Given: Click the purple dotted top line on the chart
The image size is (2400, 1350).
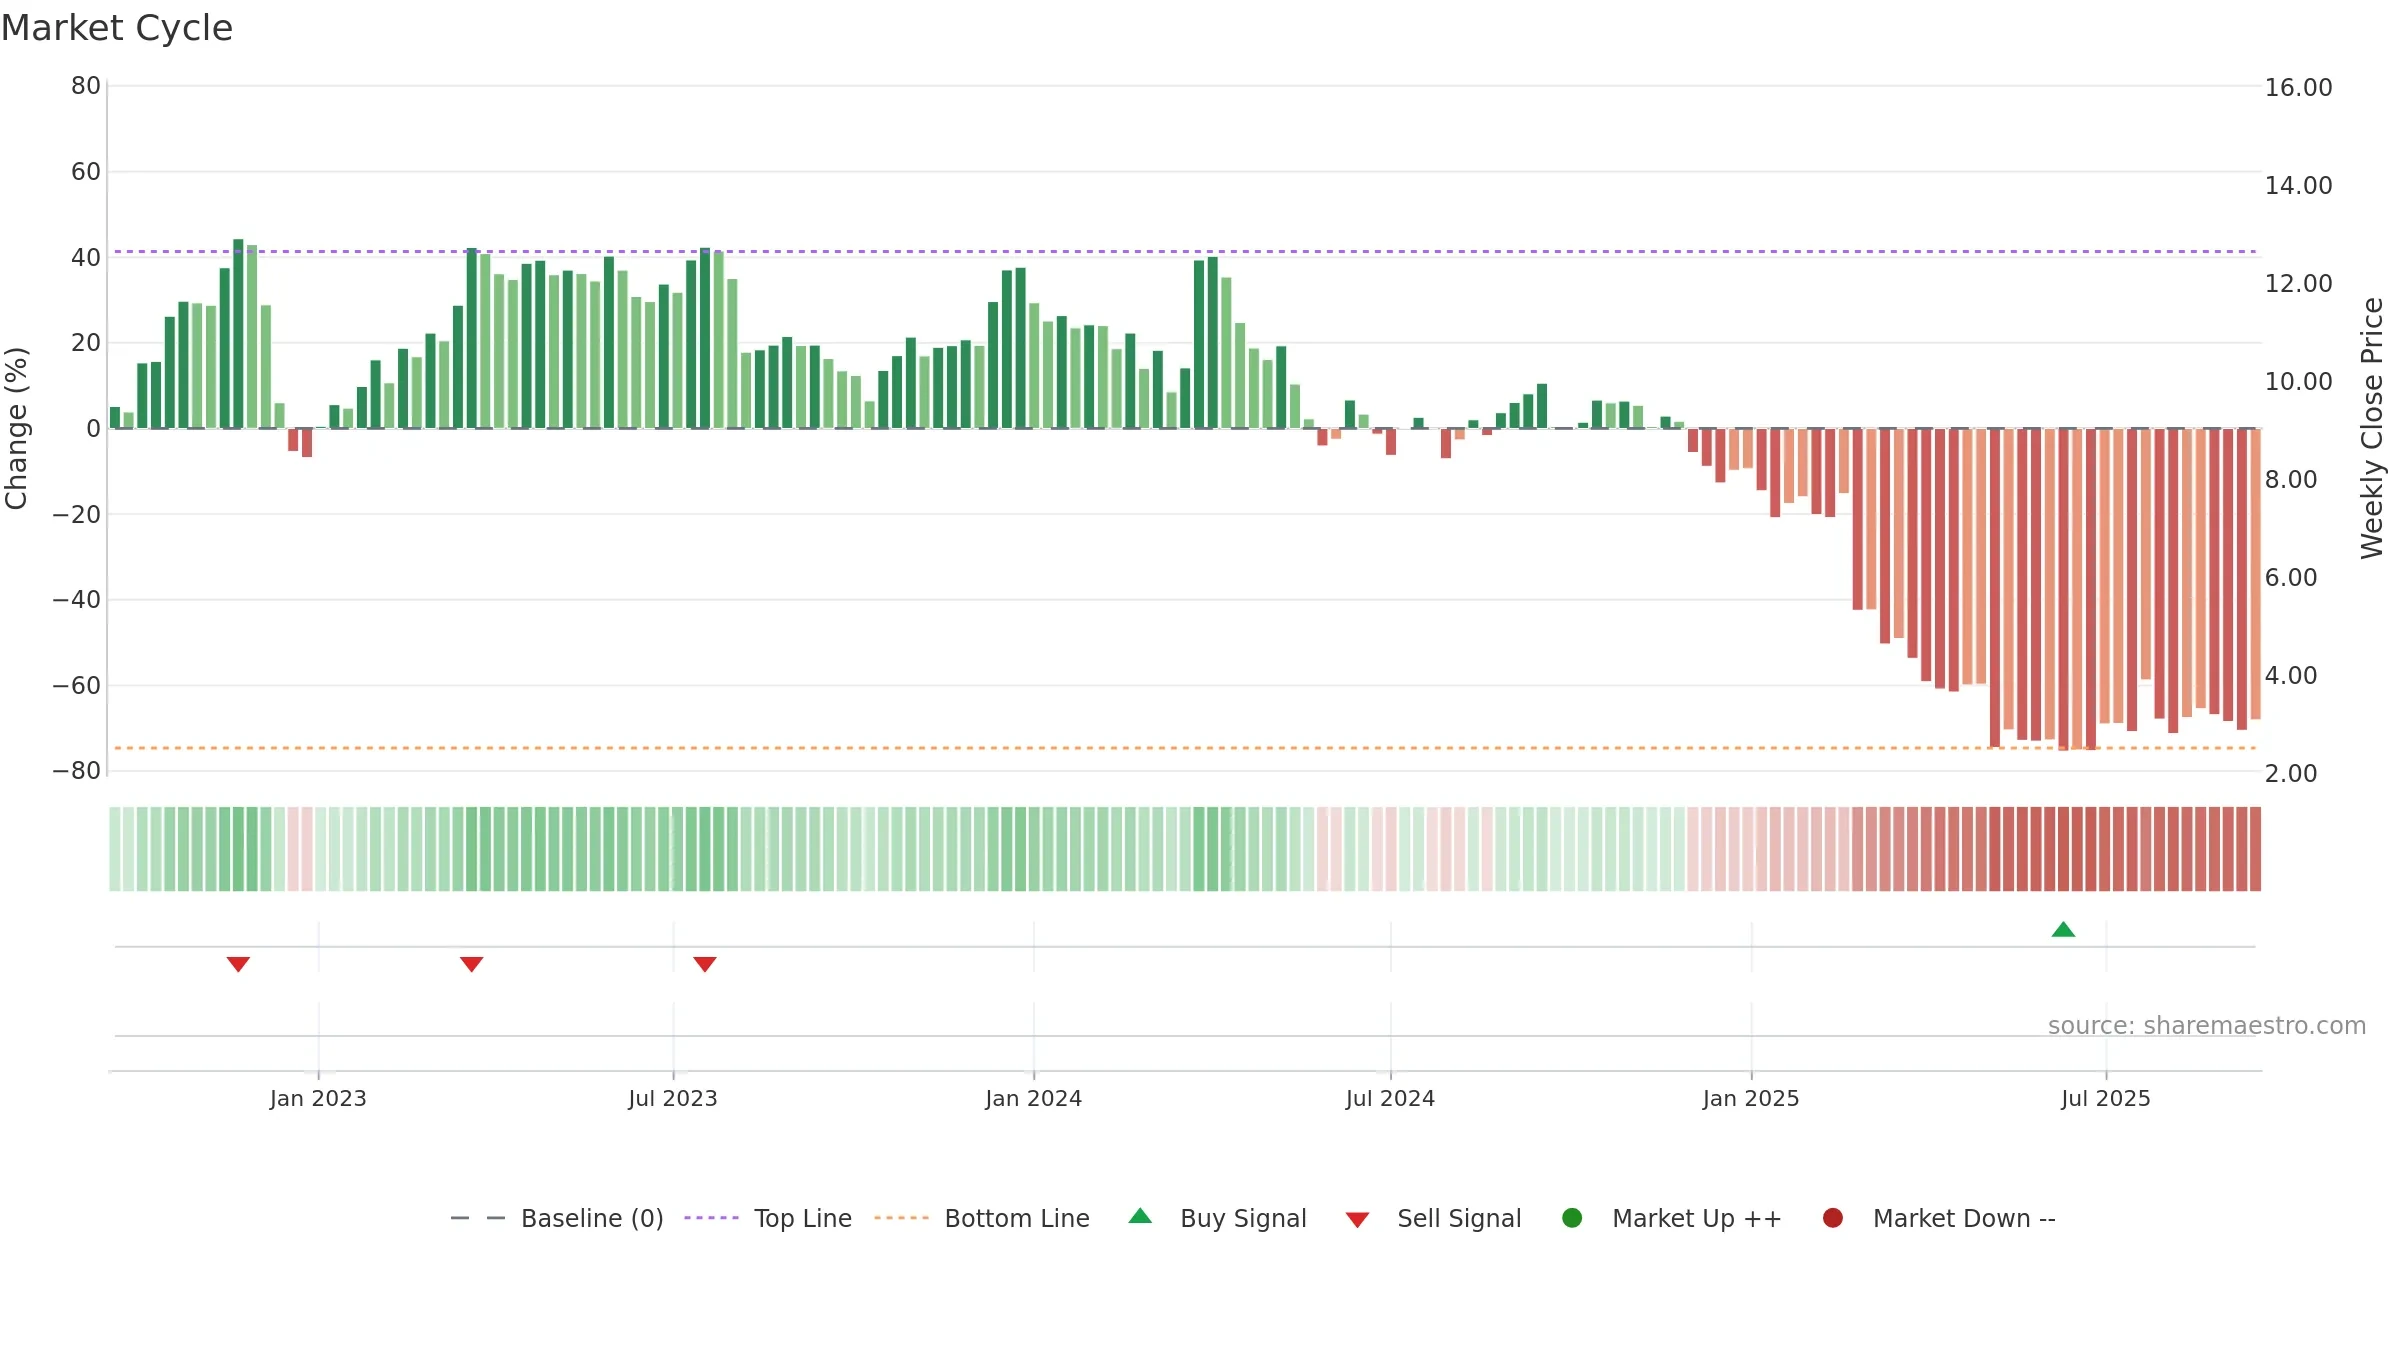Looking at the screenshot, I should 1185,251.
